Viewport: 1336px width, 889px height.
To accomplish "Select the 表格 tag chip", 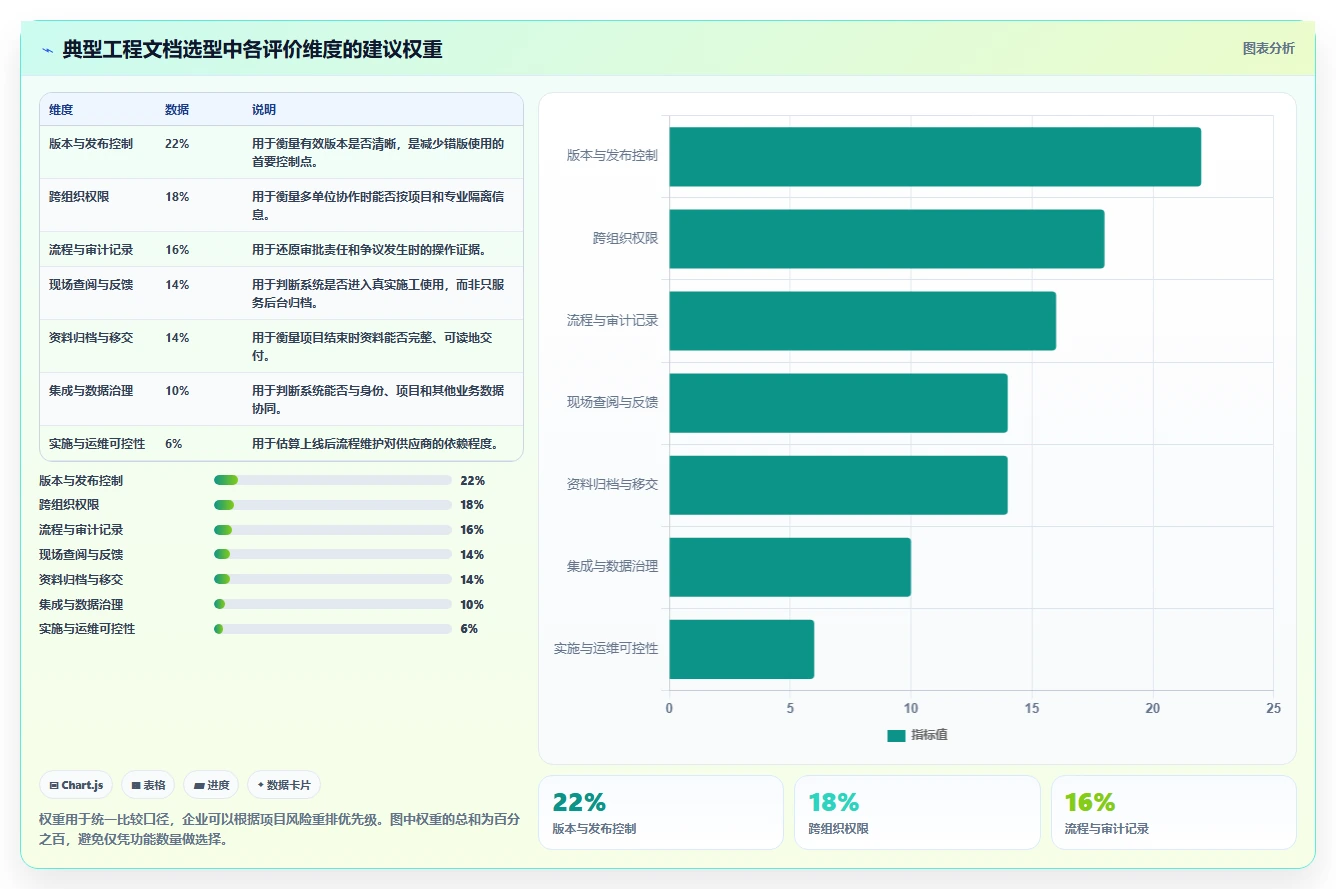I will [x=149, y=785].
